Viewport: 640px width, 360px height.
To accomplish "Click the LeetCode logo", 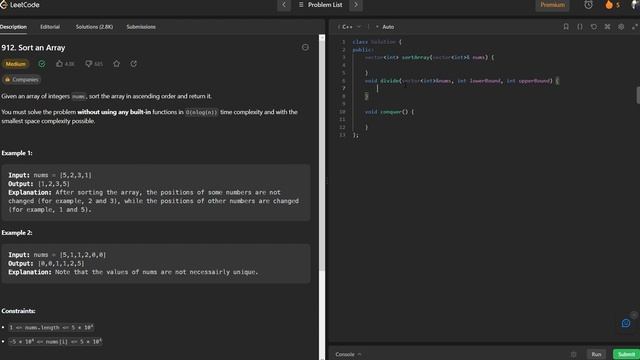I will (x=20, y=4).
